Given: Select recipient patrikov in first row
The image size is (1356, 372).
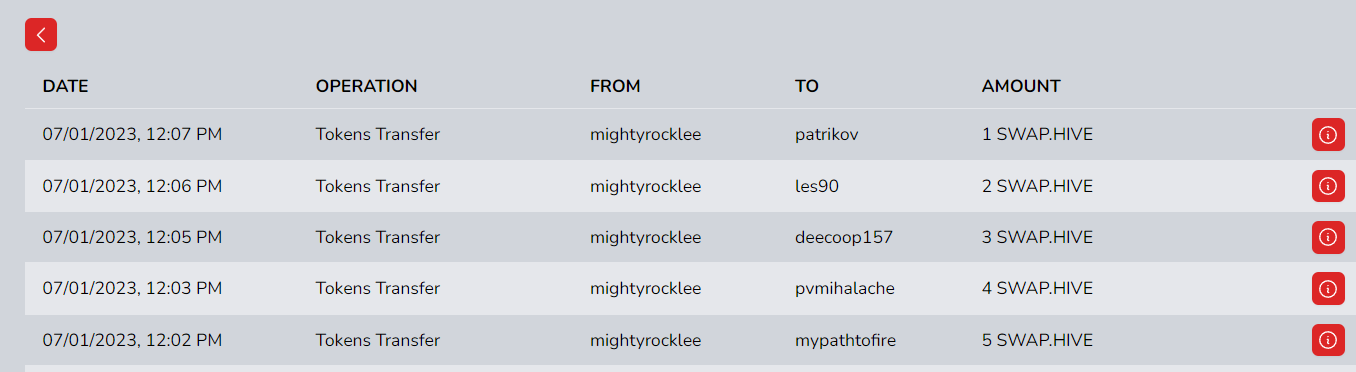Looking at the screenshot, I should point(827,135).
